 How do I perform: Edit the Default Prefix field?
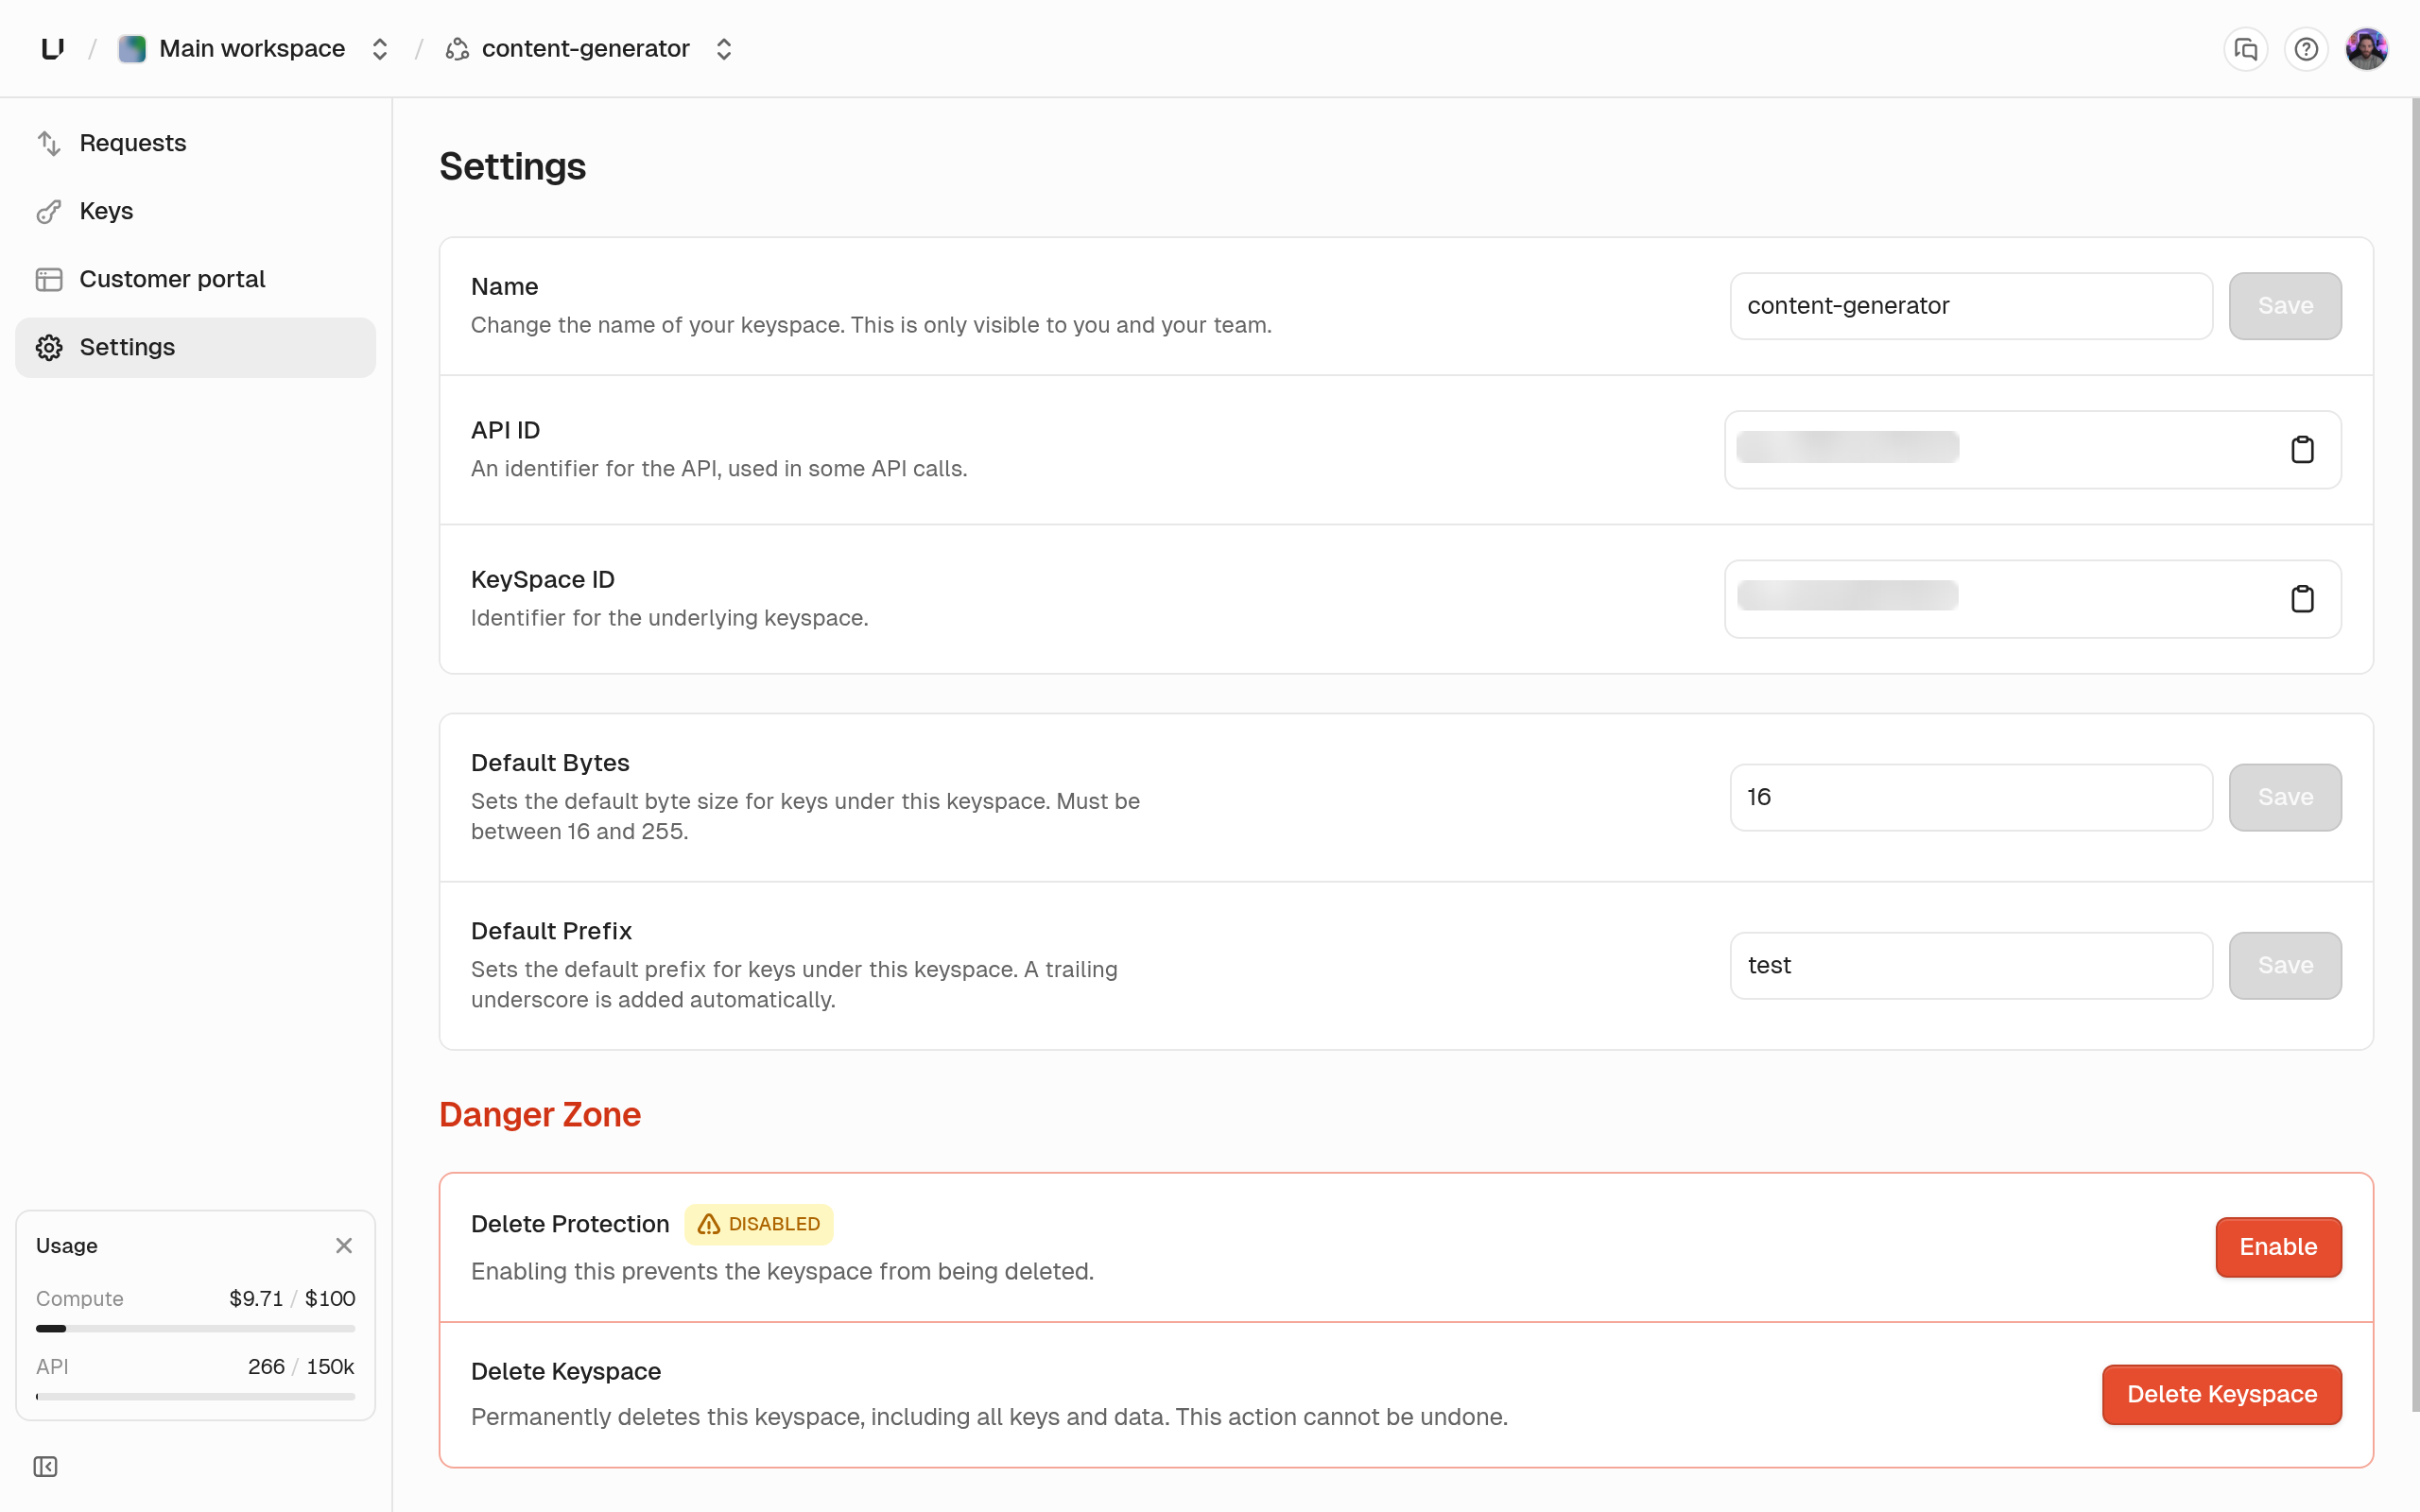[x=1971, y=965]
